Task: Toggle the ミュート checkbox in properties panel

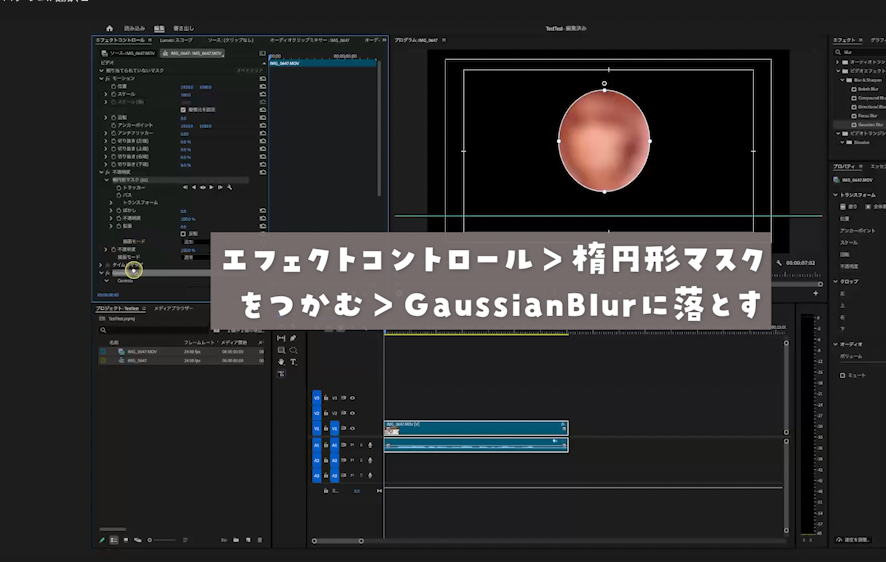Action: pyautogui.click(x=843, y=375)
